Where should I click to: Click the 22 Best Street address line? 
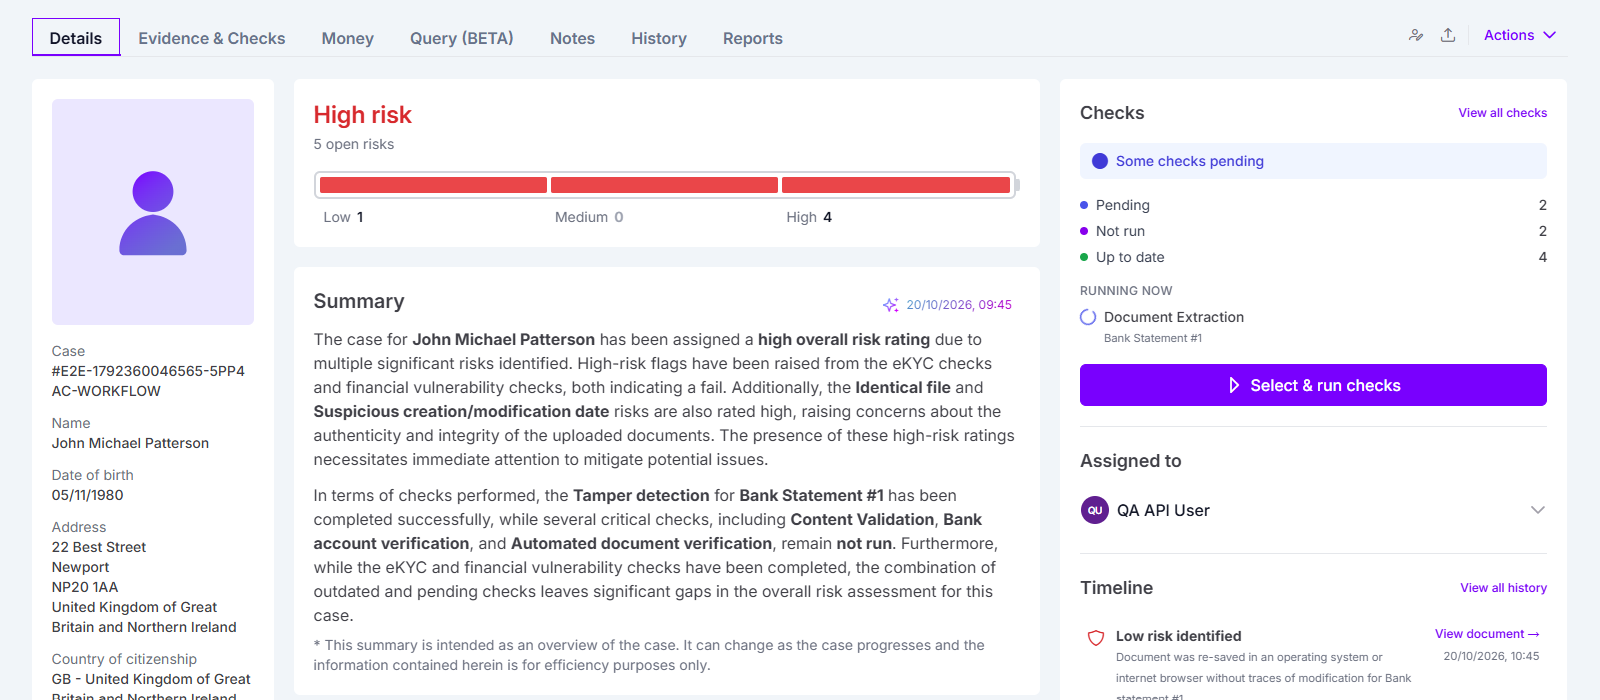tap(99, 547)
